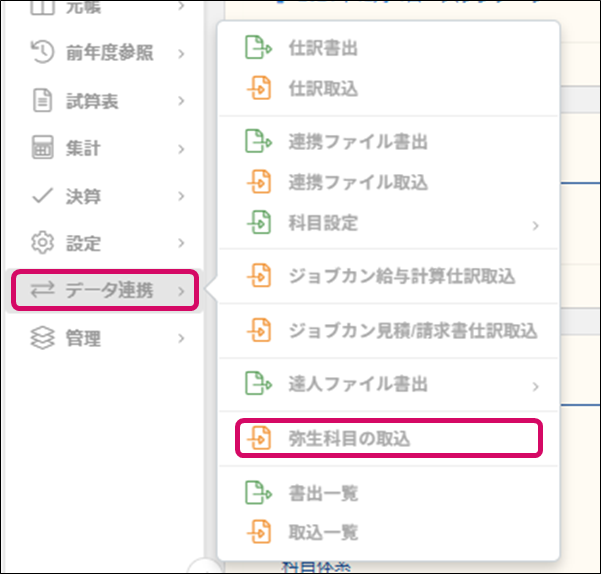Click the 前年度参照 history clock icon
Image resolution: width=601 pixels, height=574 pixels.
(42, 52)
